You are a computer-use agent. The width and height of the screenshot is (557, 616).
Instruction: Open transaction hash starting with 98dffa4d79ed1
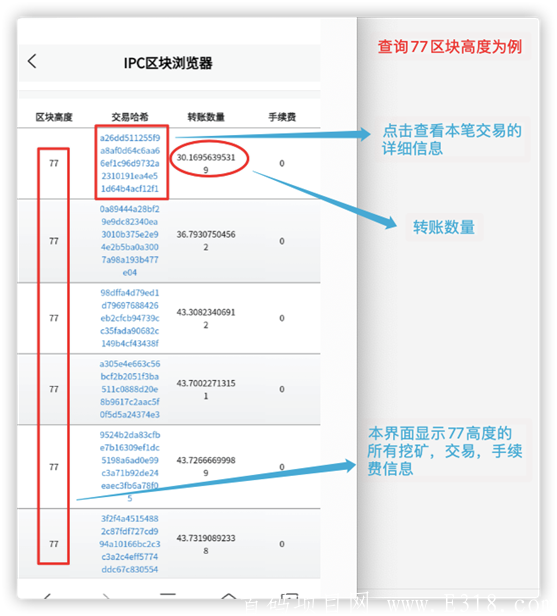click(130, 318)
